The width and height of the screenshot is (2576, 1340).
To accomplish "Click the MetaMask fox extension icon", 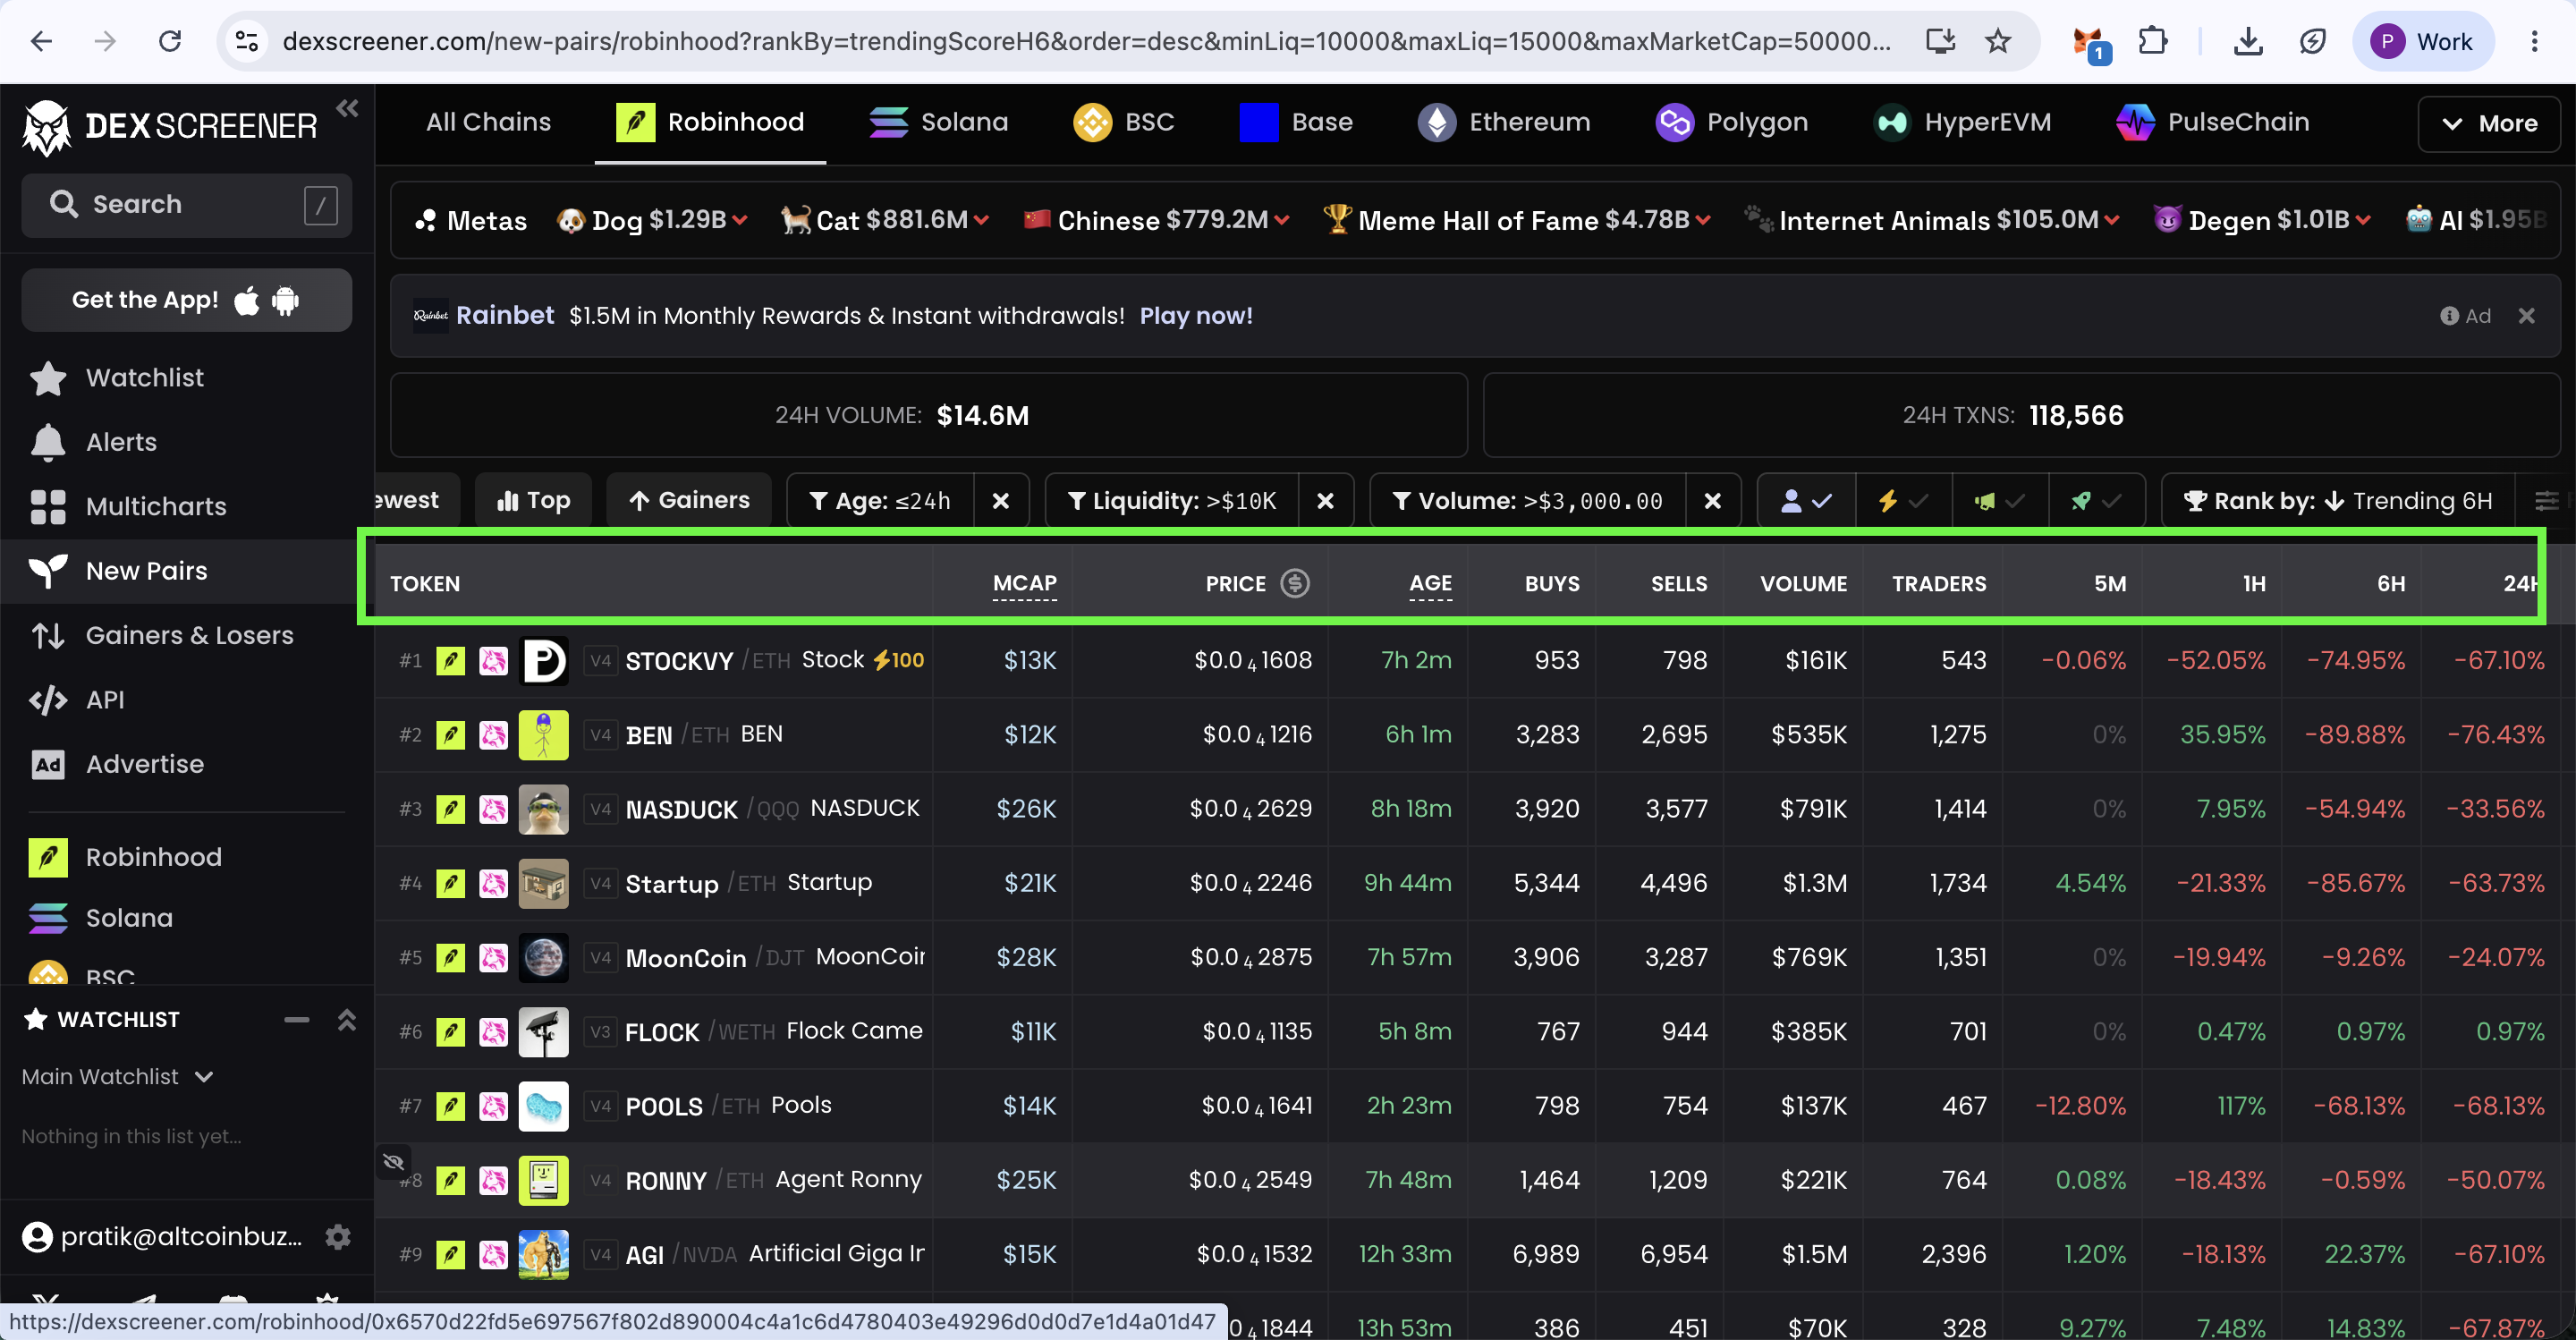I will [x=2089, y=44].
